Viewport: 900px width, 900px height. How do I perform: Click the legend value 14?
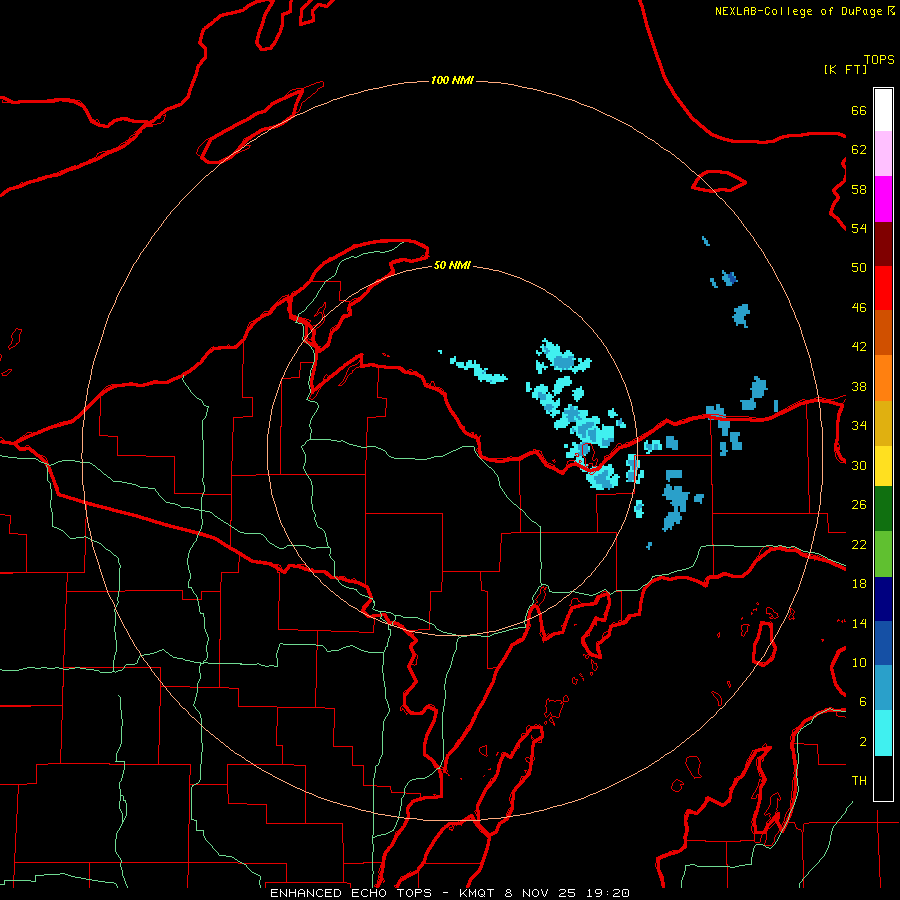(x=859, y=623)
